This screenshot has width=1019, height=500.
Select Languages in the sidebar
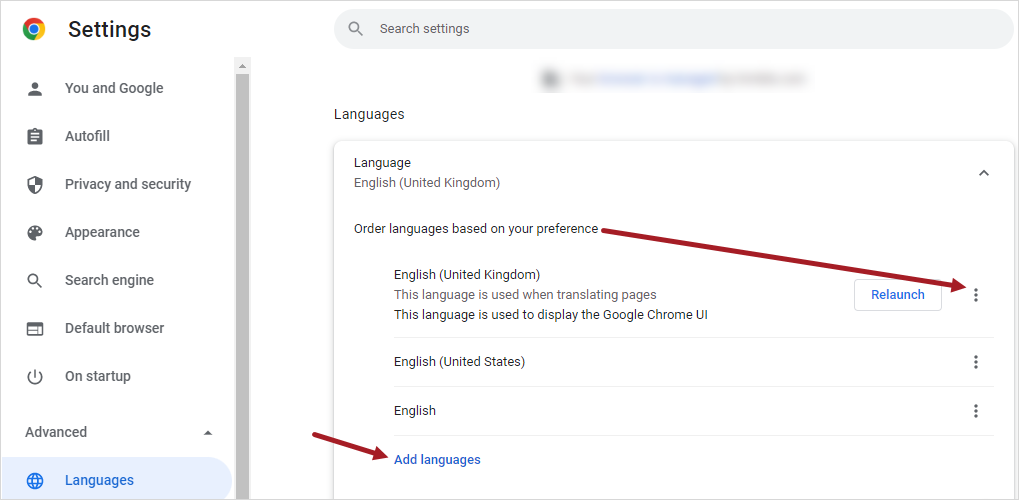click(116, 480)
